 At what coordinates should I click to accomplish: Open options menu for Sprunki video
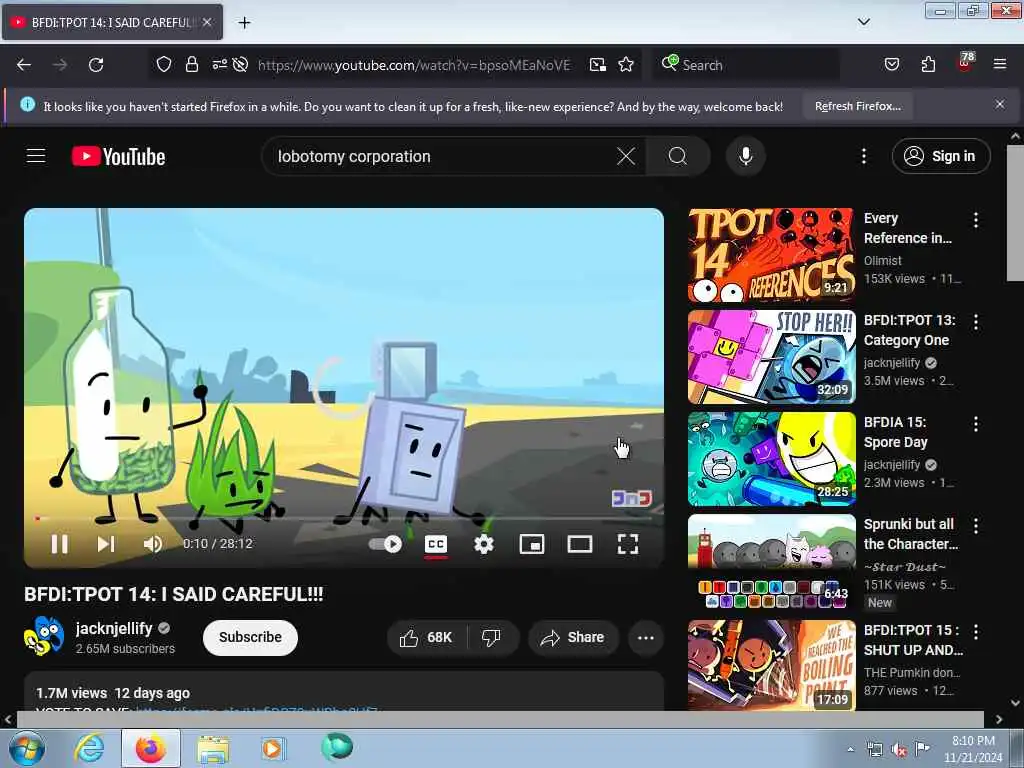[976, 526]
